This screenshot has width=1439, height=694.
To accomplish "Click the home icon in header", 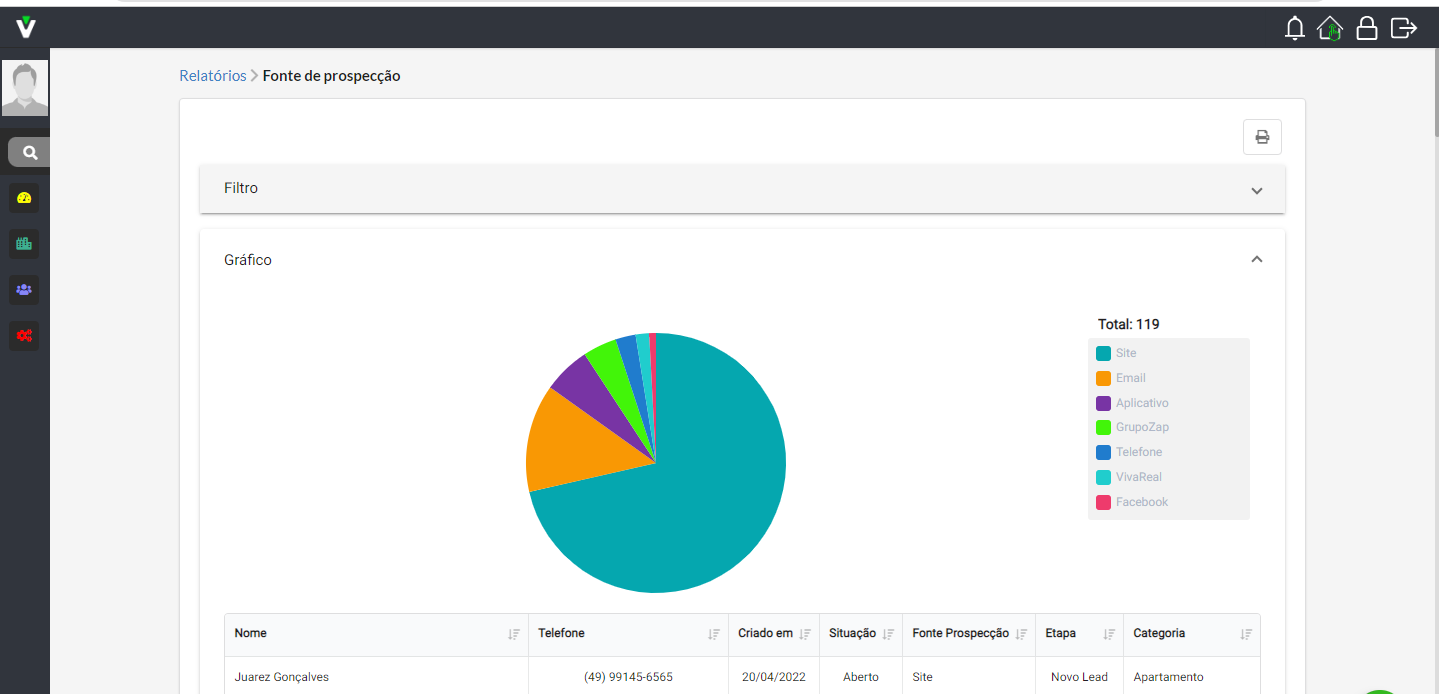I will pos(1330,28).
